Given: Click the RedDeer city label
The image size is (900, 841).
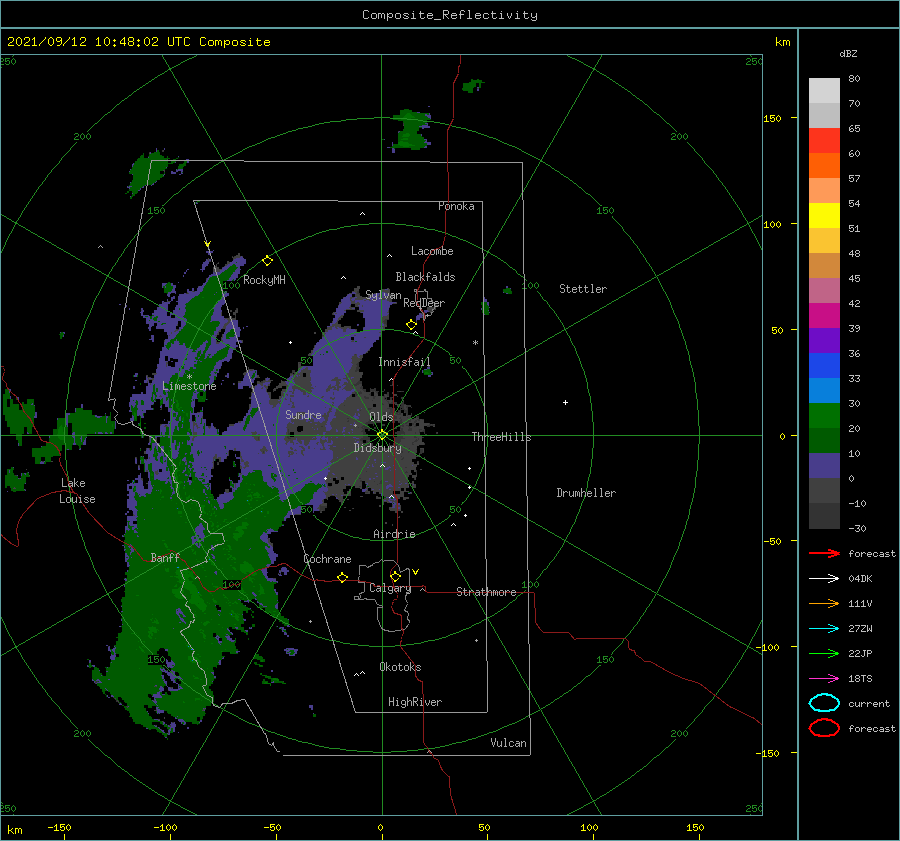Looking at the screenshot, I should pos(424,303).
